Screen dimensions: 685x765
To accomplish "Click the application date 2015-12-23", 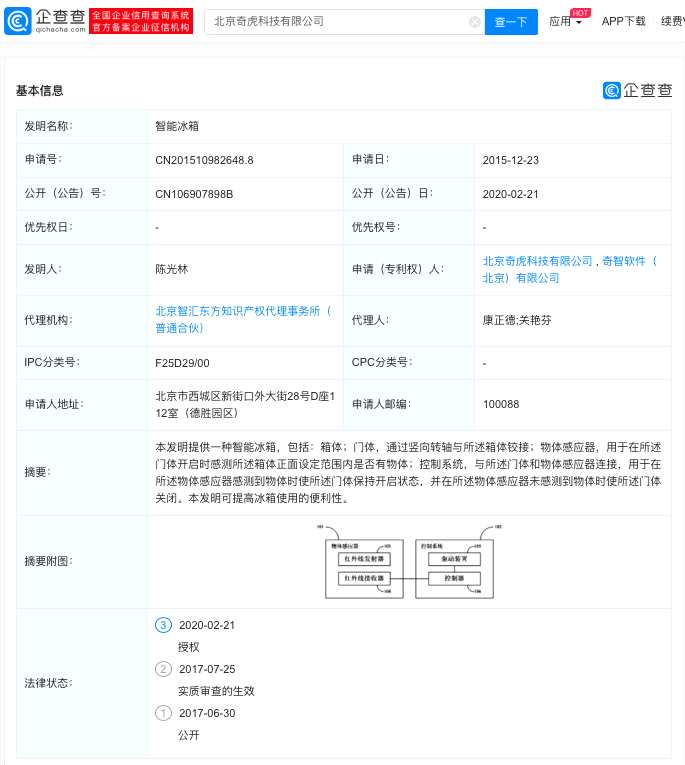I will [510, 160].
